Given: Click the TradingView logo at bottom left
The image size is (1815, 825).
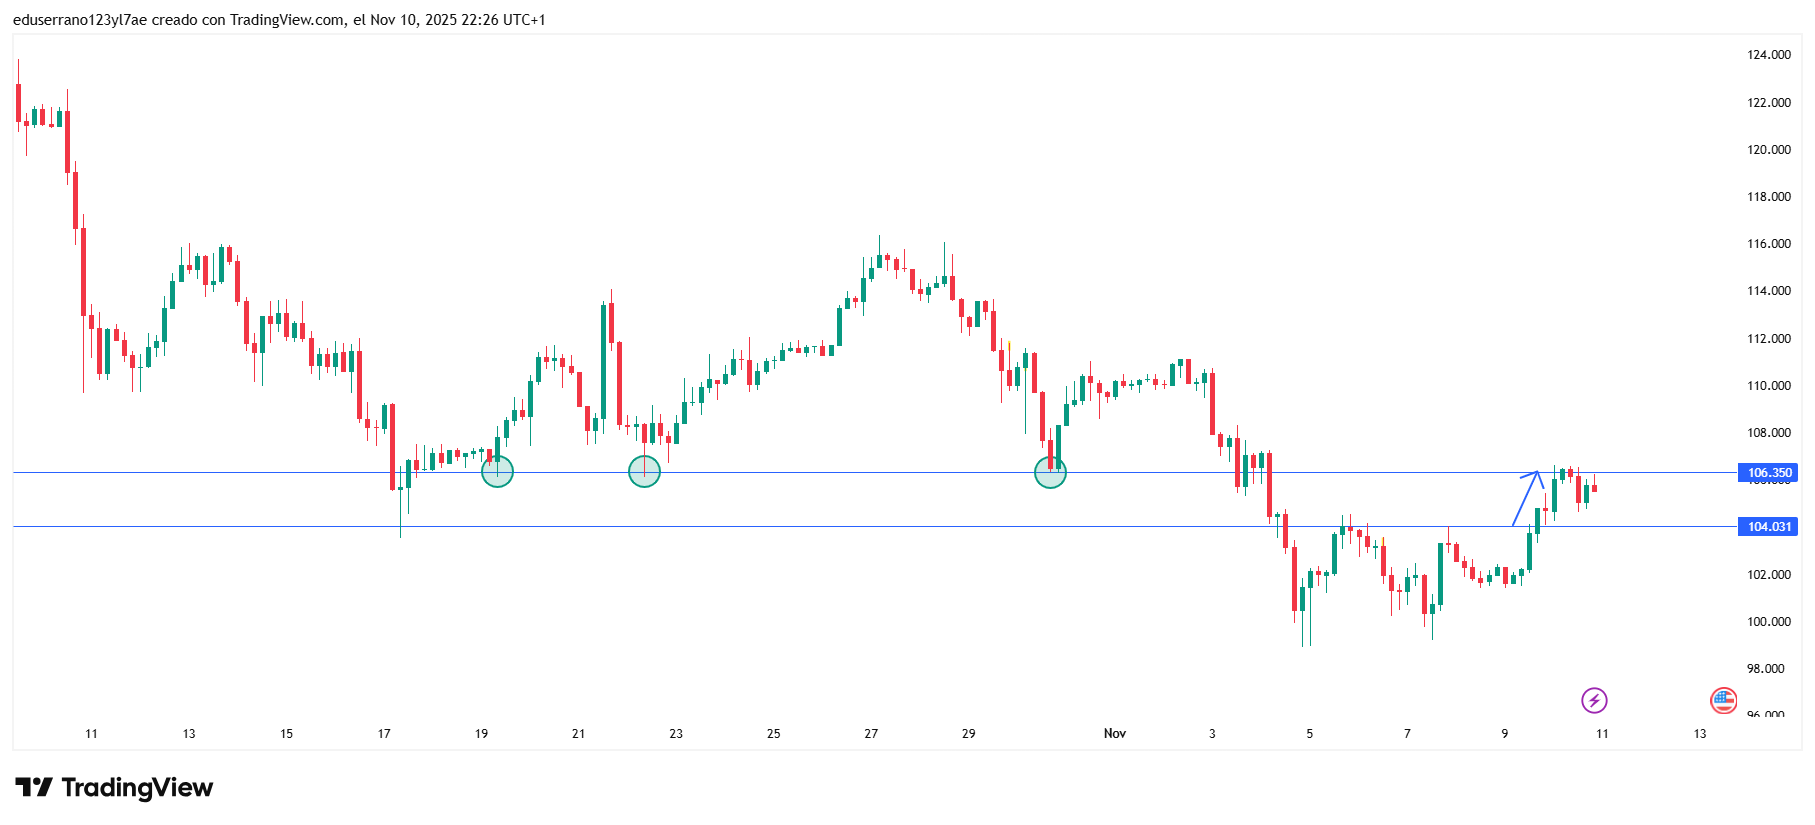Looking at the screenshot, I should pyautogui.click(x=114, y=788).
